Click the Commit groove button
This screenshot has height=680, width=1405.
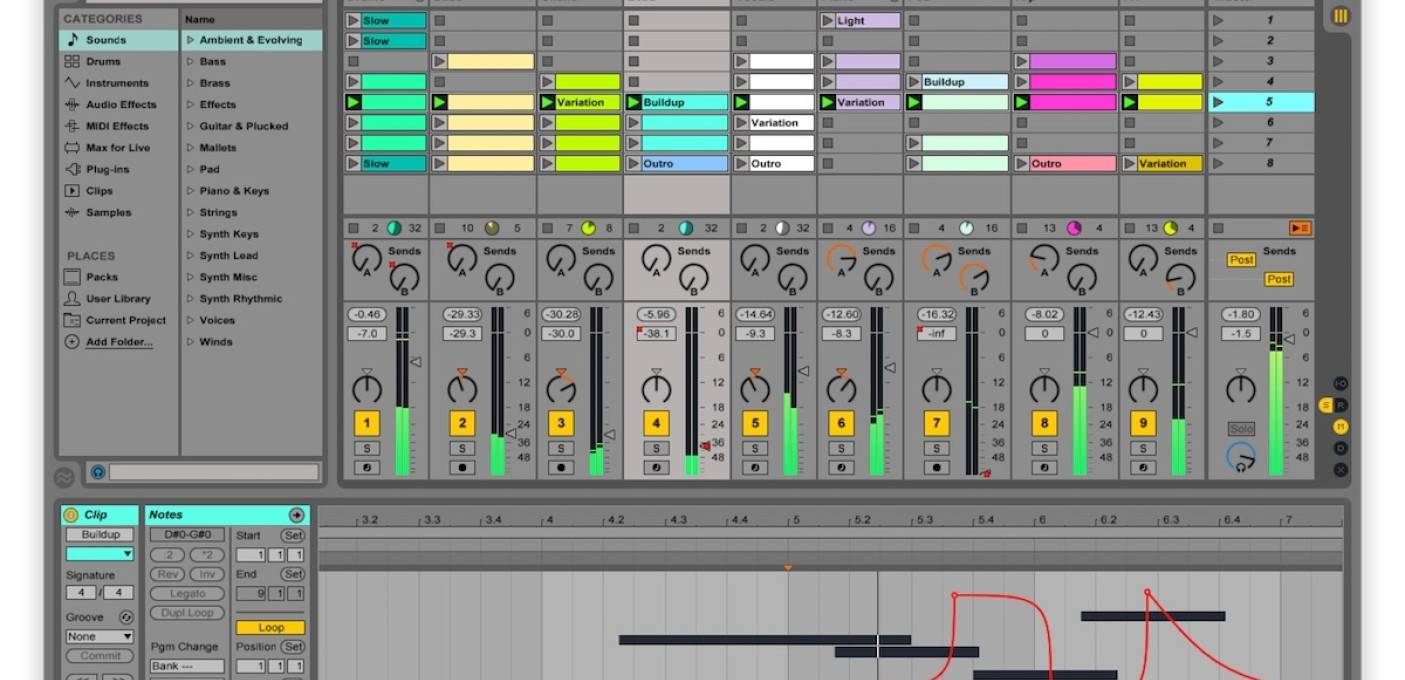102,655
